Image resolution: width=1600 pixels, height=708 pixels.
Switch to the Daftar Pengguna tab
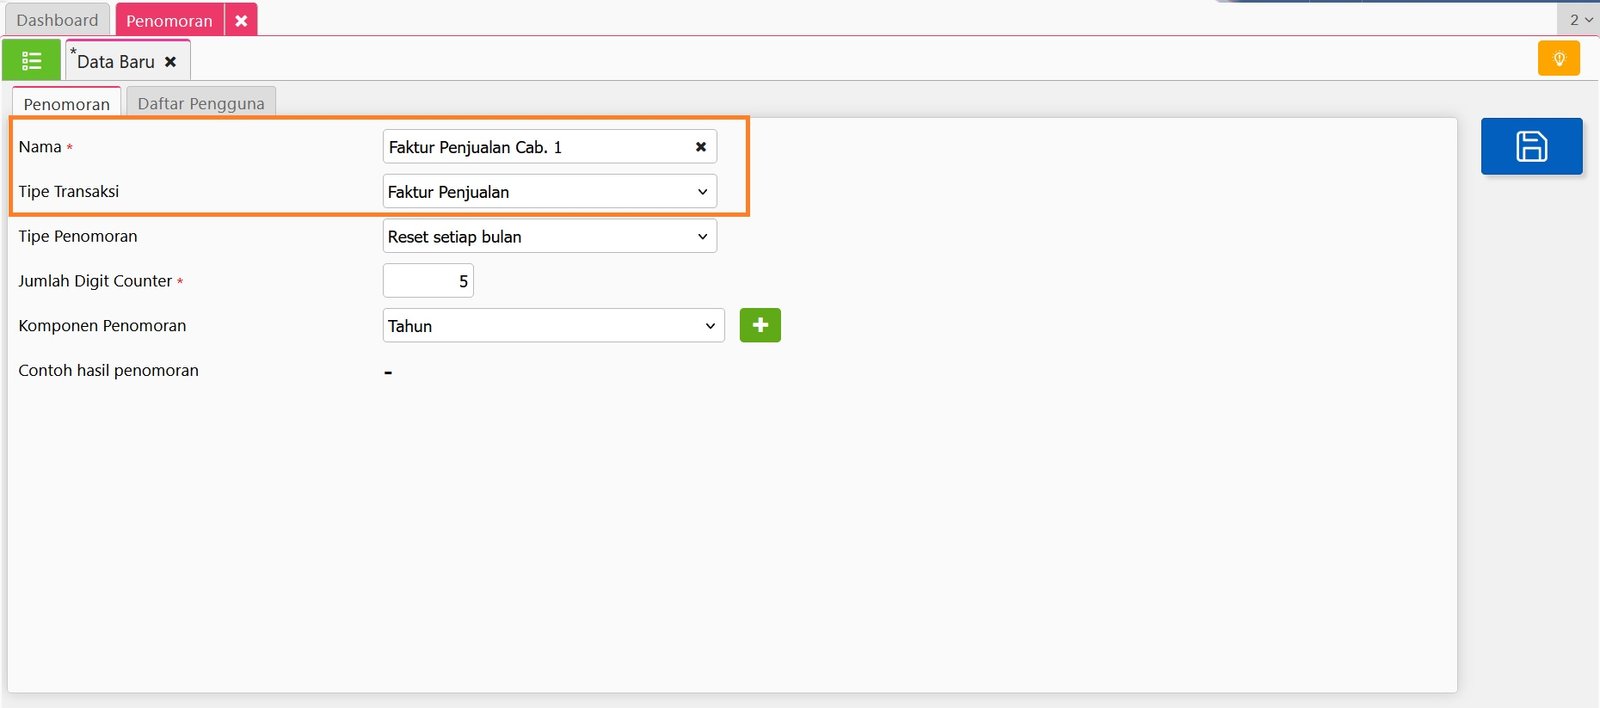pyautogui.click(x=201, y=104)
